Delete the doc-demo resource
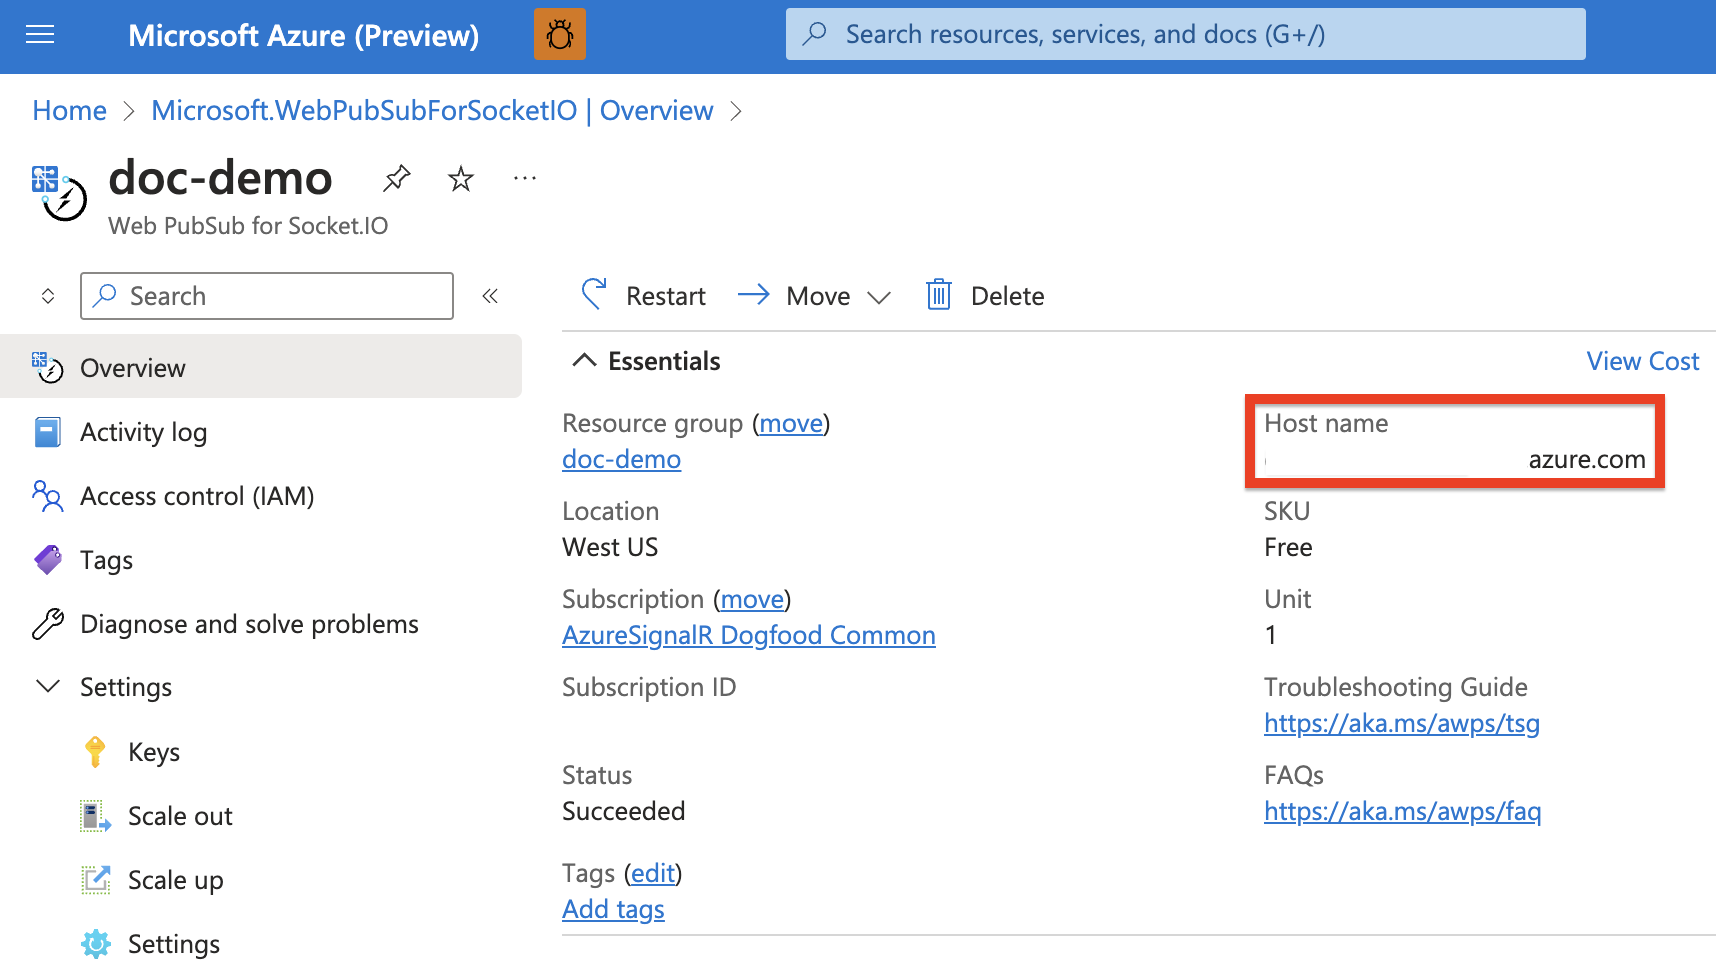Image resolution: width=1716 pixels, height=972 pixels. (x=986, y=296)
